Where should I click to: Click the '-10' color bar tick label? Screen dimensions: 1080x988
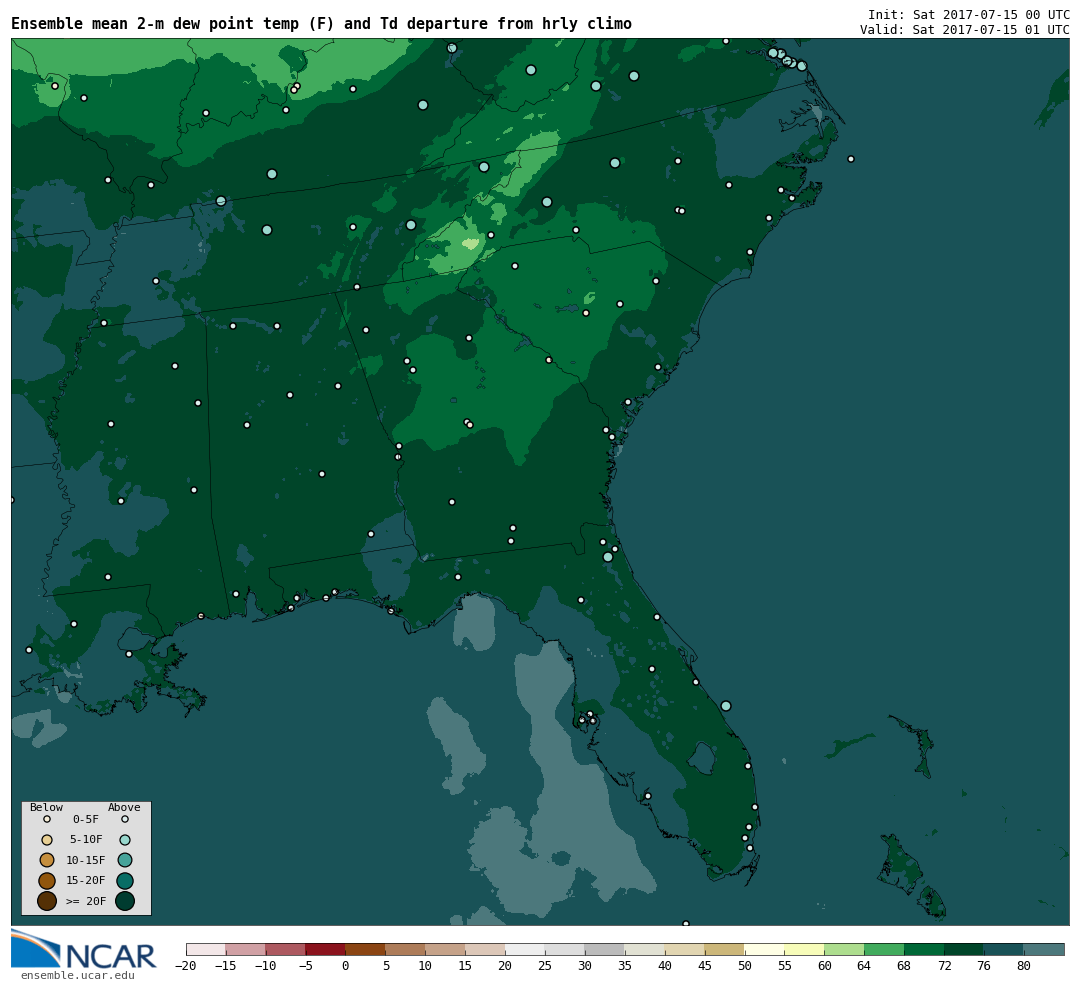[x=265, y=966]
